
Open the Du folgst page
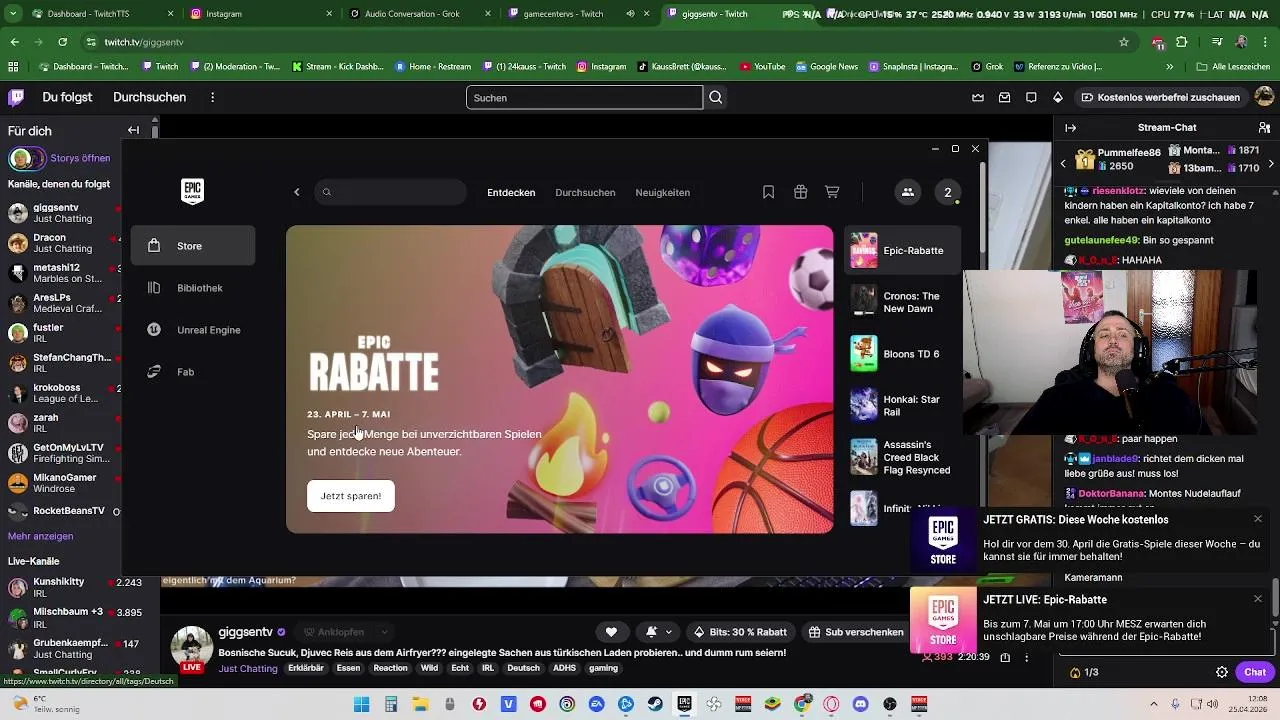coord(67,97)
